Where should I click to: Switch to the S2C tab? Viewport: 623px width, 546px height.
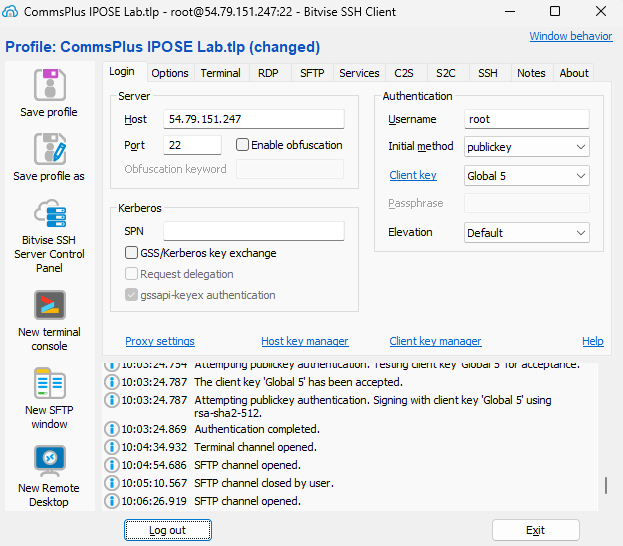tap(446, 73)
